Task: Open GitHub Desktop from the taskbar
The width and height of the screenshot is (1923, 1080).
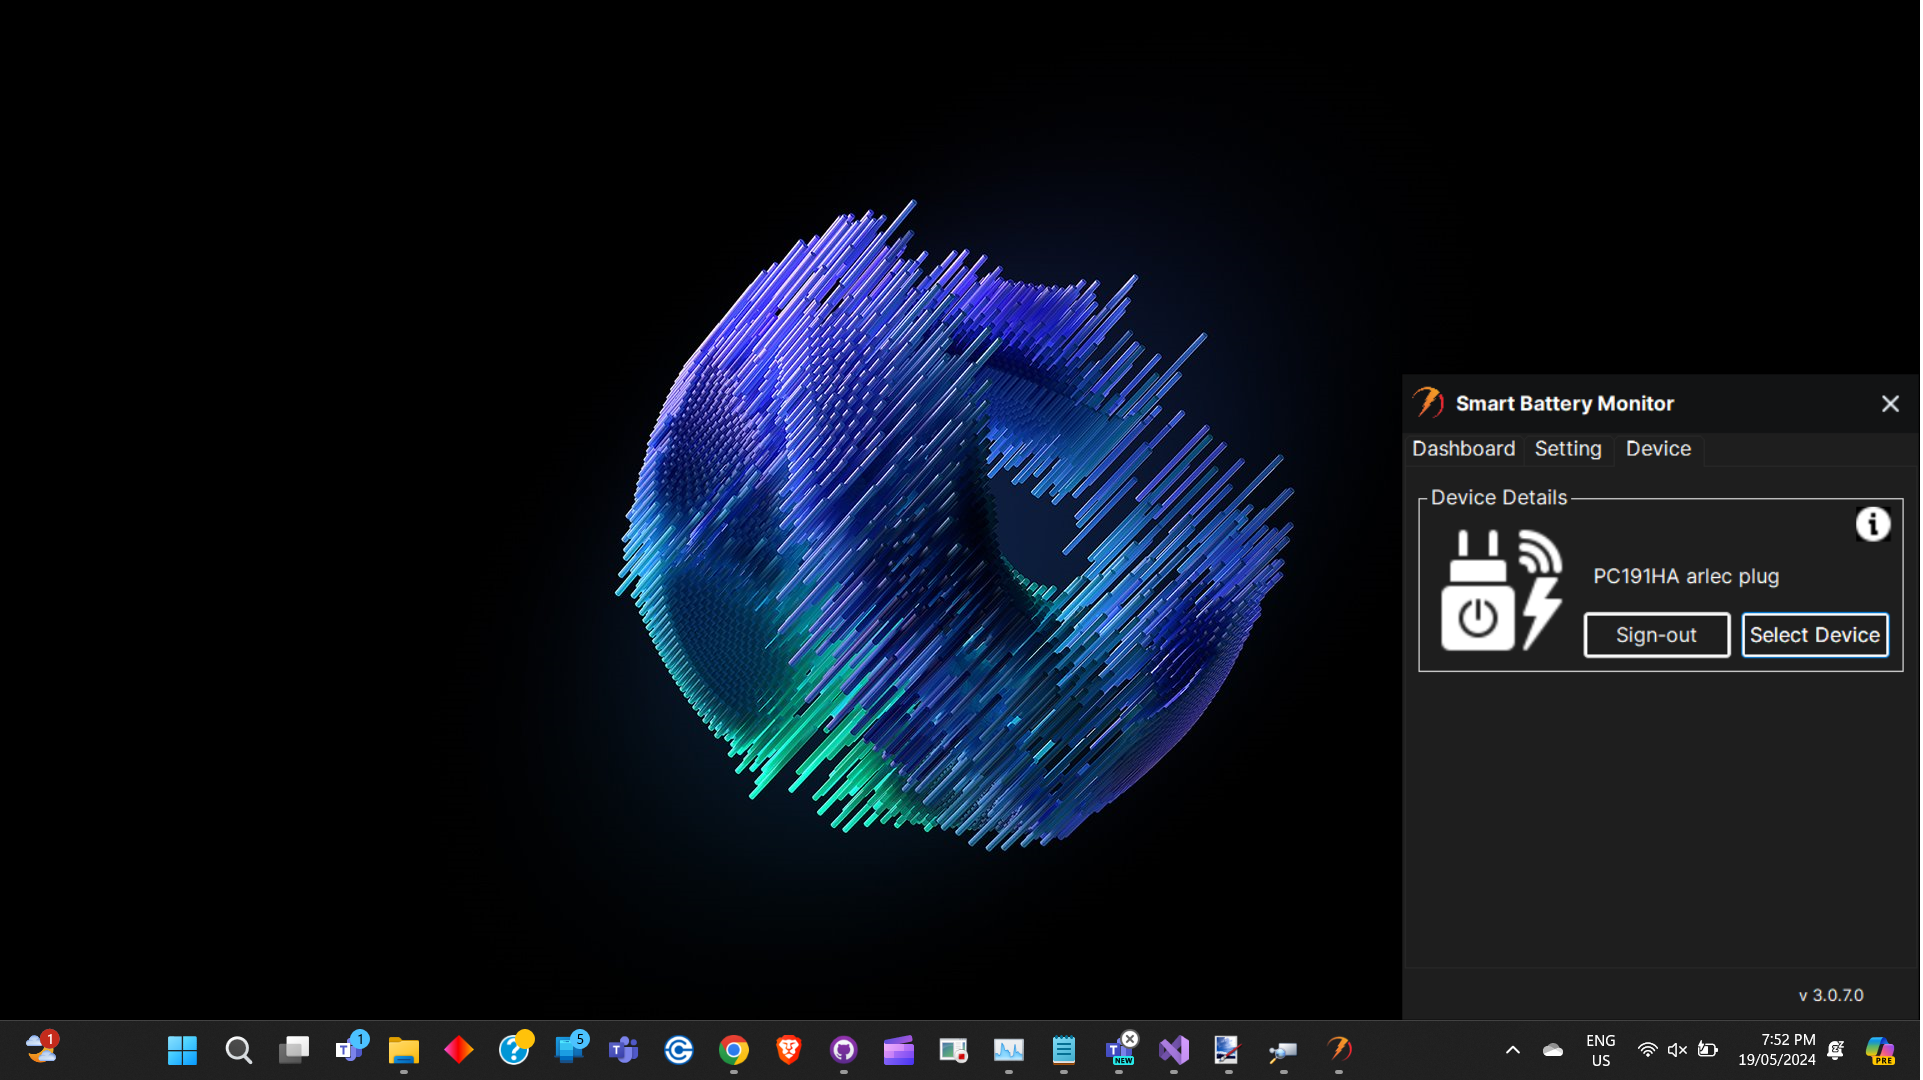Action: pyautogui.click(x=844, y=1049)
